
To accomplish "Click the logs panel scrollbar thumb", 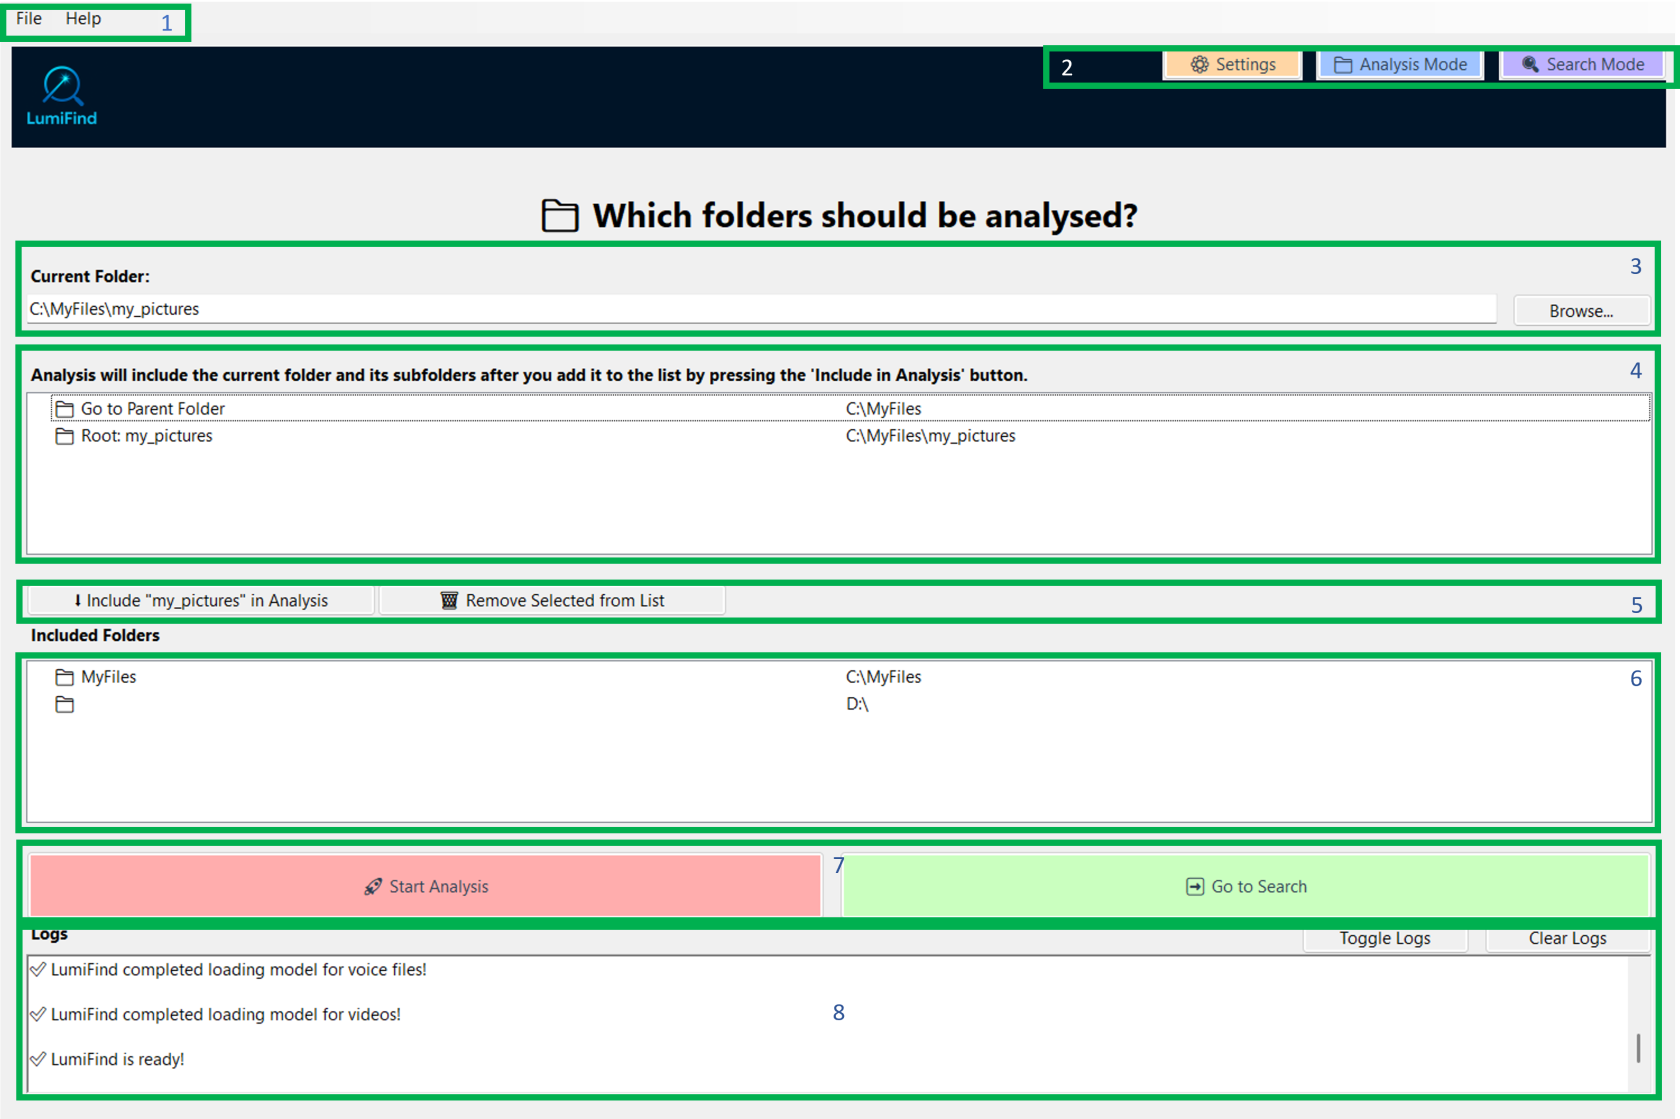I will tap(1638, 1048).
